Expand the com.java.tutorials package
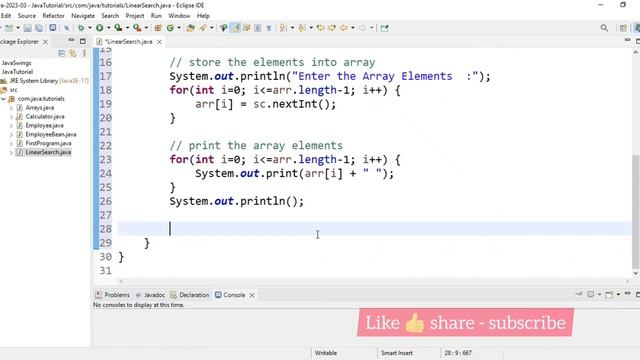The width and height of the screenshot is (640, 360). click(4, 99)
